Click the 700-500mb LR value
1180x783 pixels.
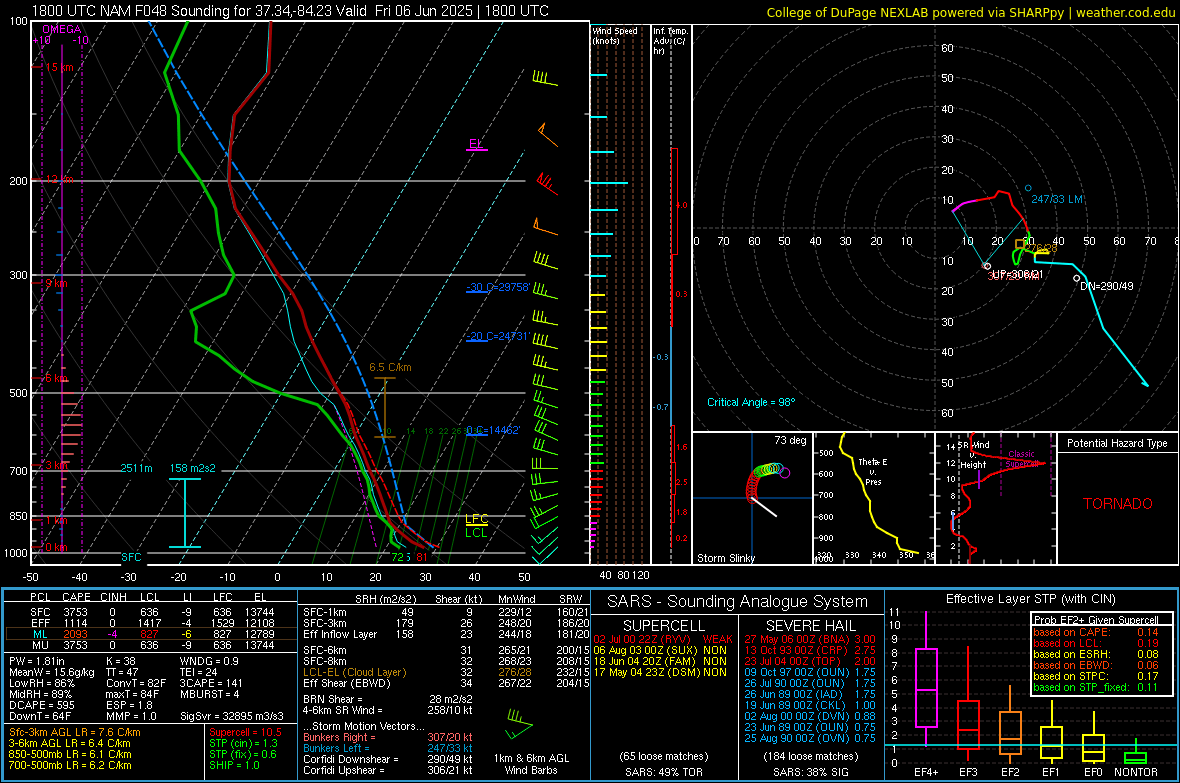click(70, 765)
